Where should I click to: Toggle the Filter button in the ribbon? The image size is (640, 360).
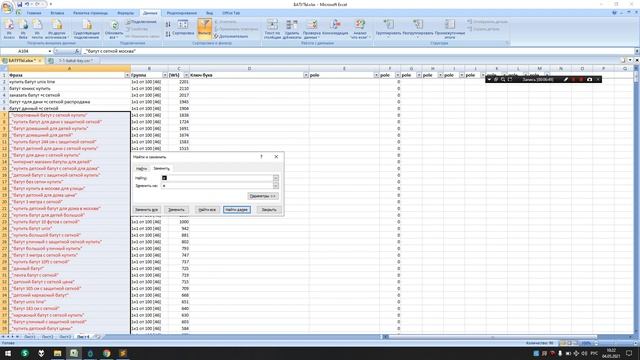pos(204,28)
